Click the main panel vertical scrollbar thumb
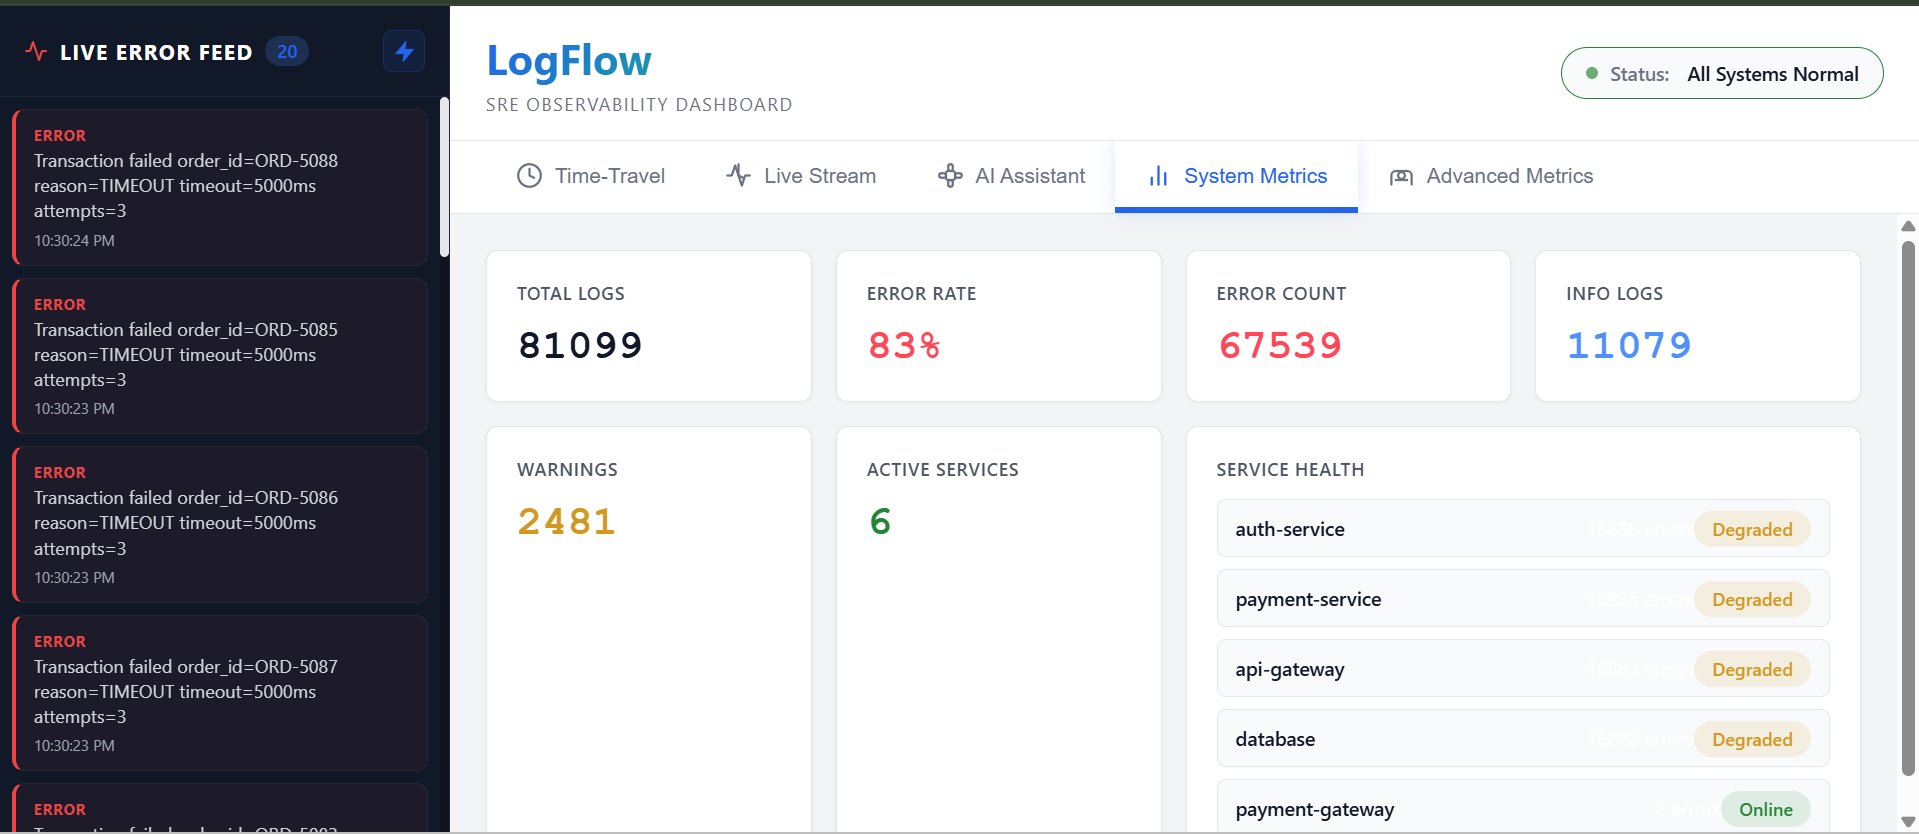 [x=1908, y=508]
